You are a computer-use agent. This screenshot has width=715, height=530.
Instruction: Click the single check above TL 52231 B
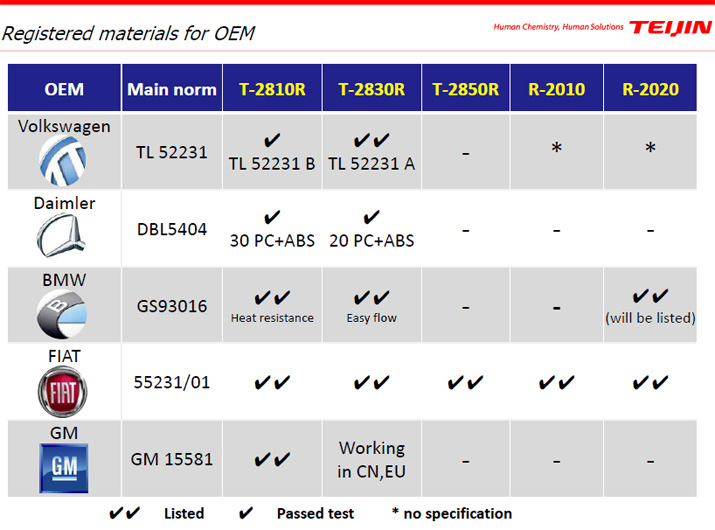[272, 140]
